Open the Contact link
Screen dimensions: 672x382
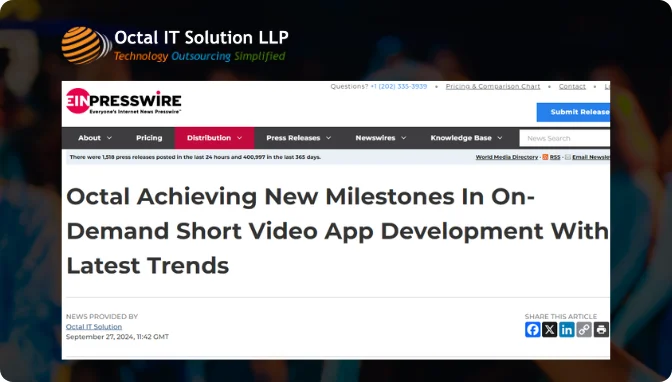(x=572, y=87)
